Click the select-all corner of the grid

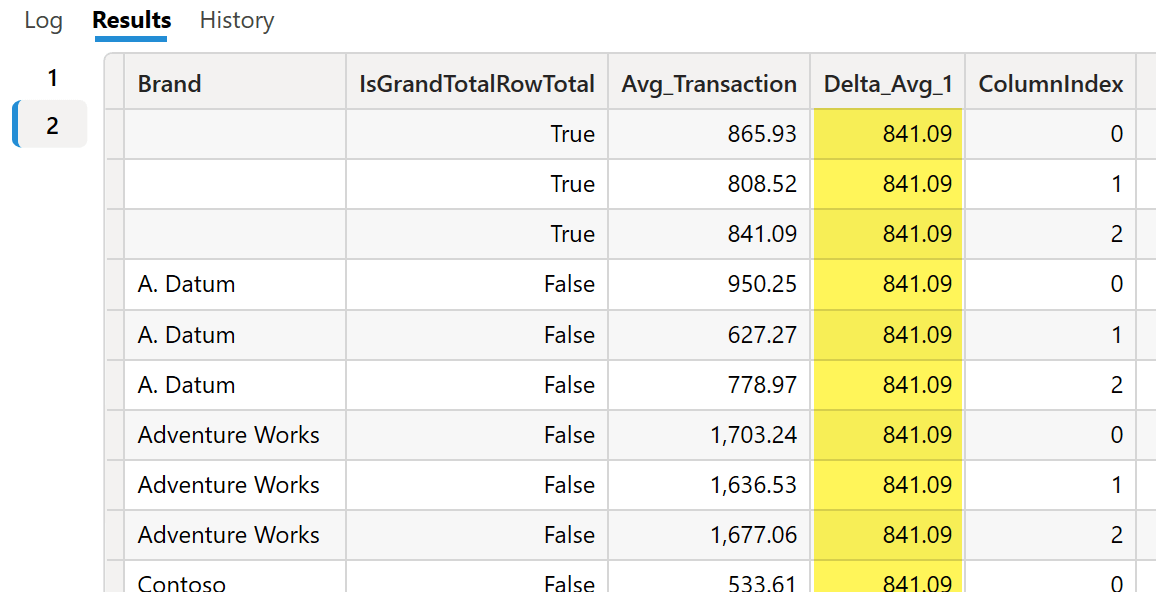pyautogui.click(x=115, y=82)
